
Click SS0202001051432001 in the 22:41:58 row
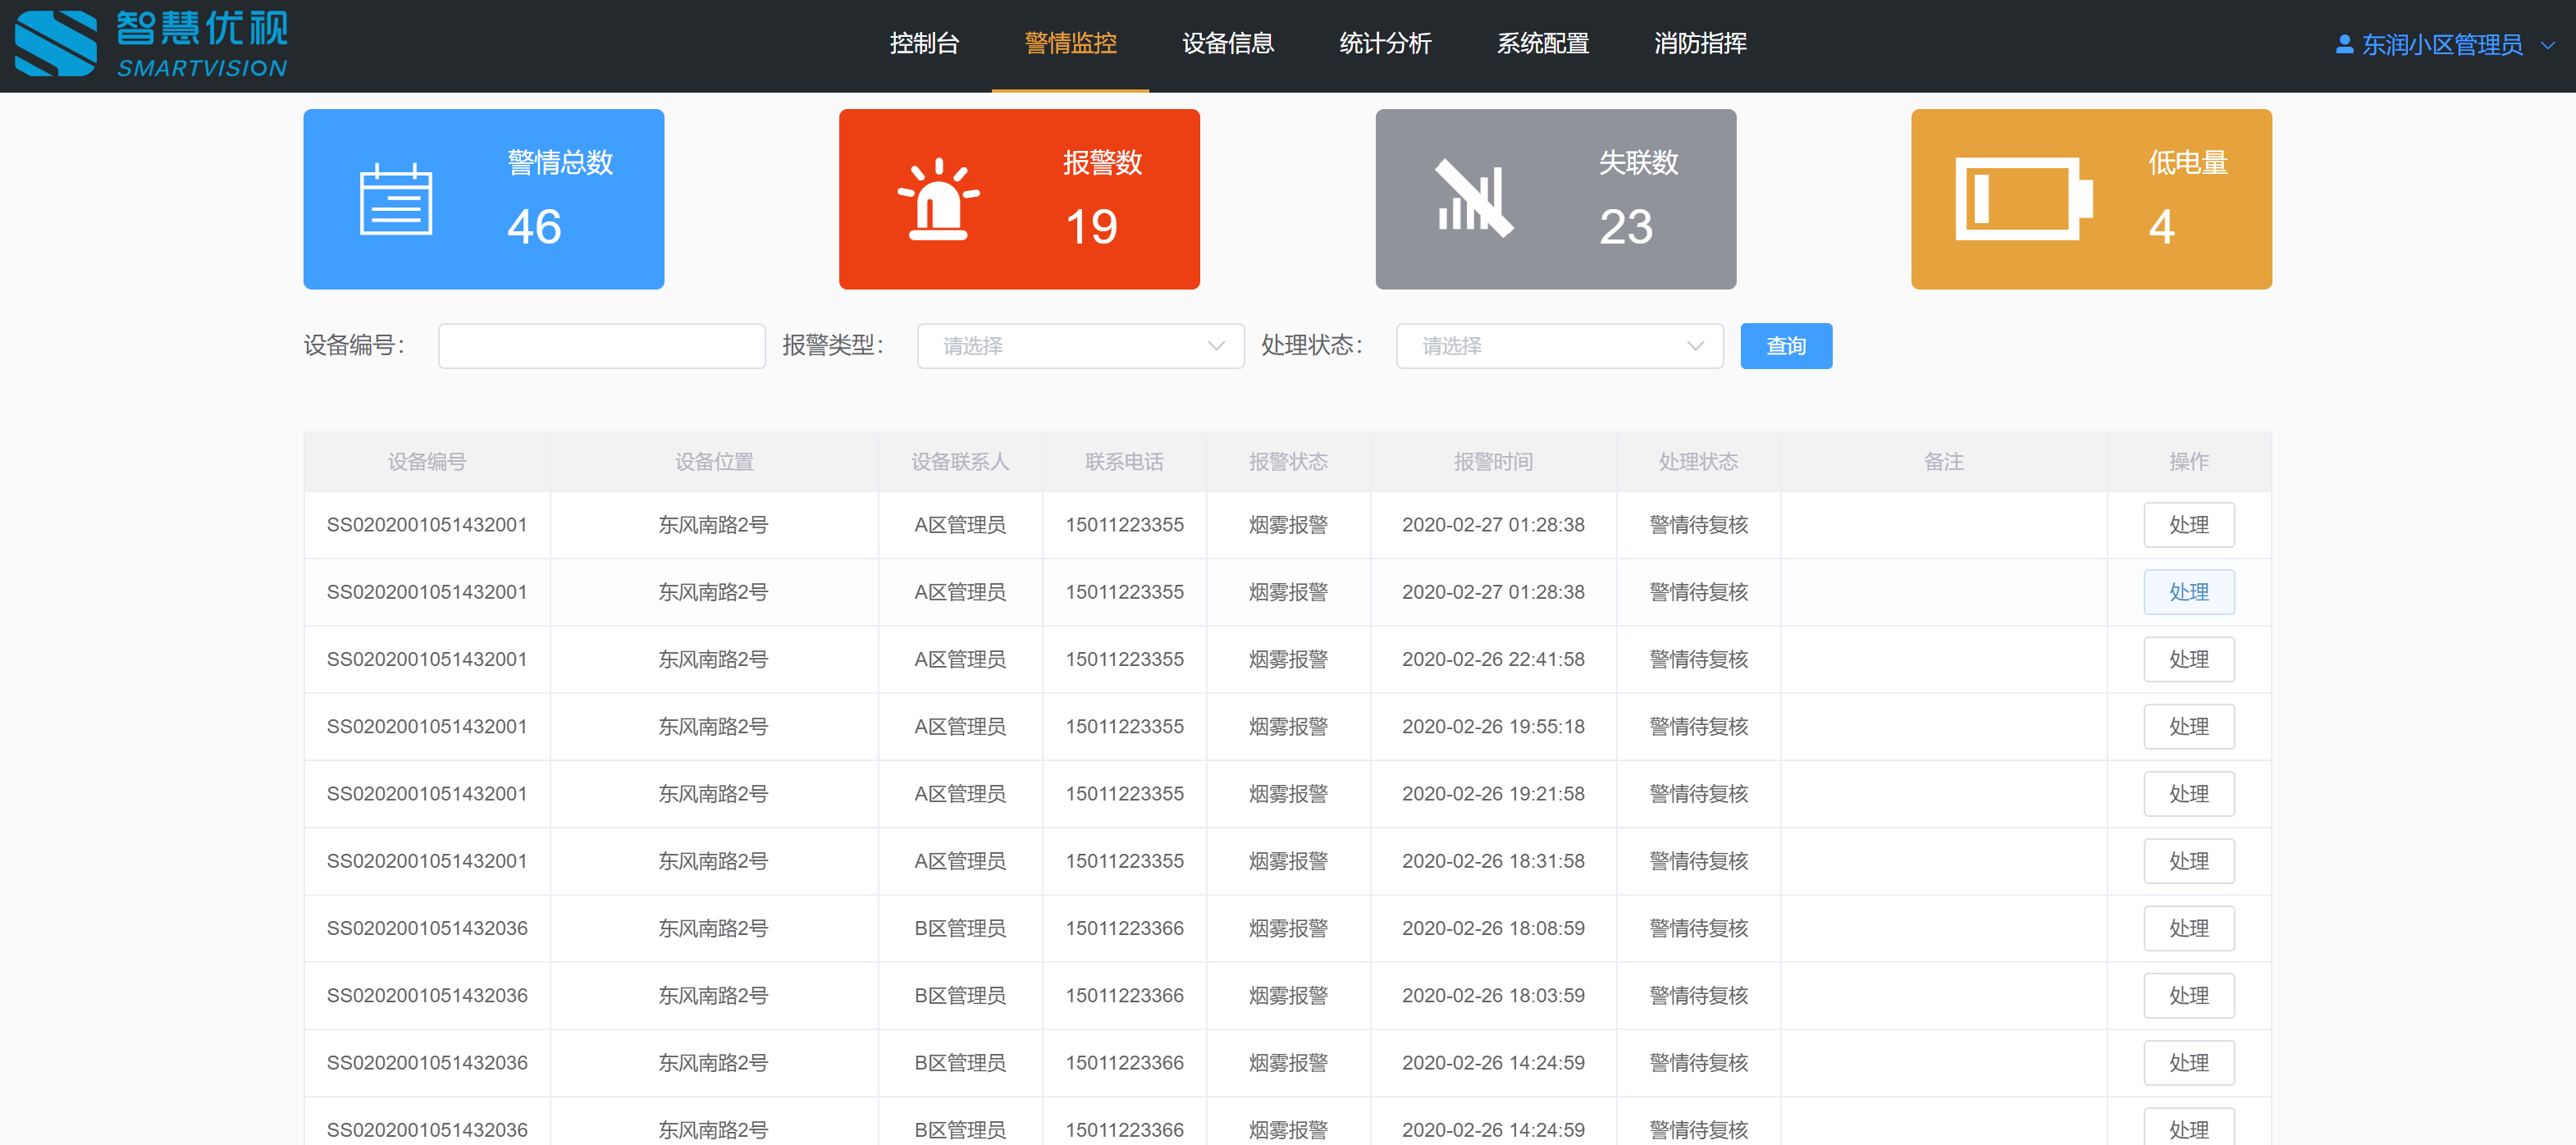427,660
